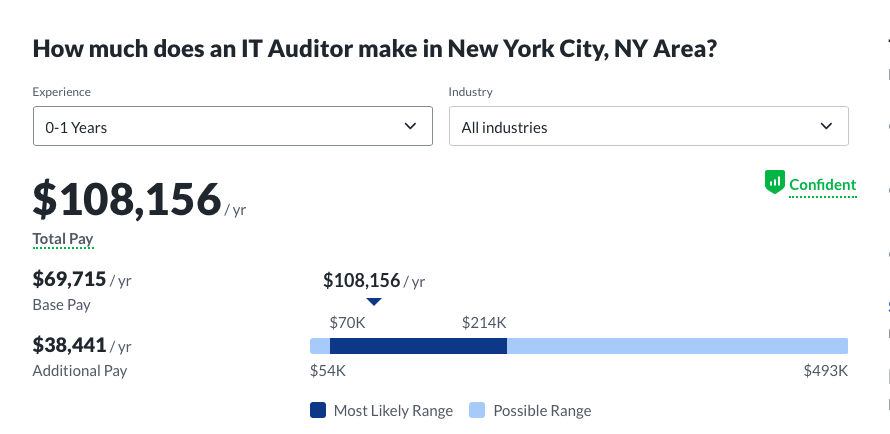
Task: Click the chevron arrow in Industry dropdown
Action: tap(826, 126)
